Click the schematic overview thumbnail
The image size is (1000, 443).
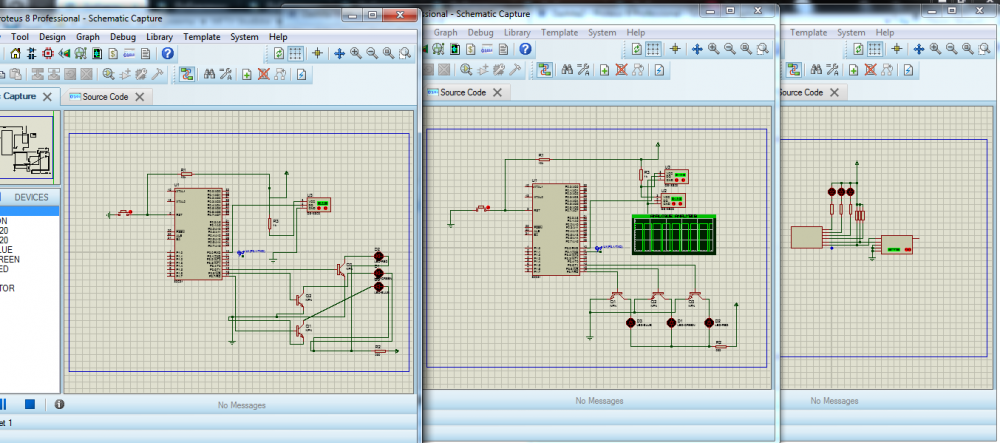pos(29,148)
